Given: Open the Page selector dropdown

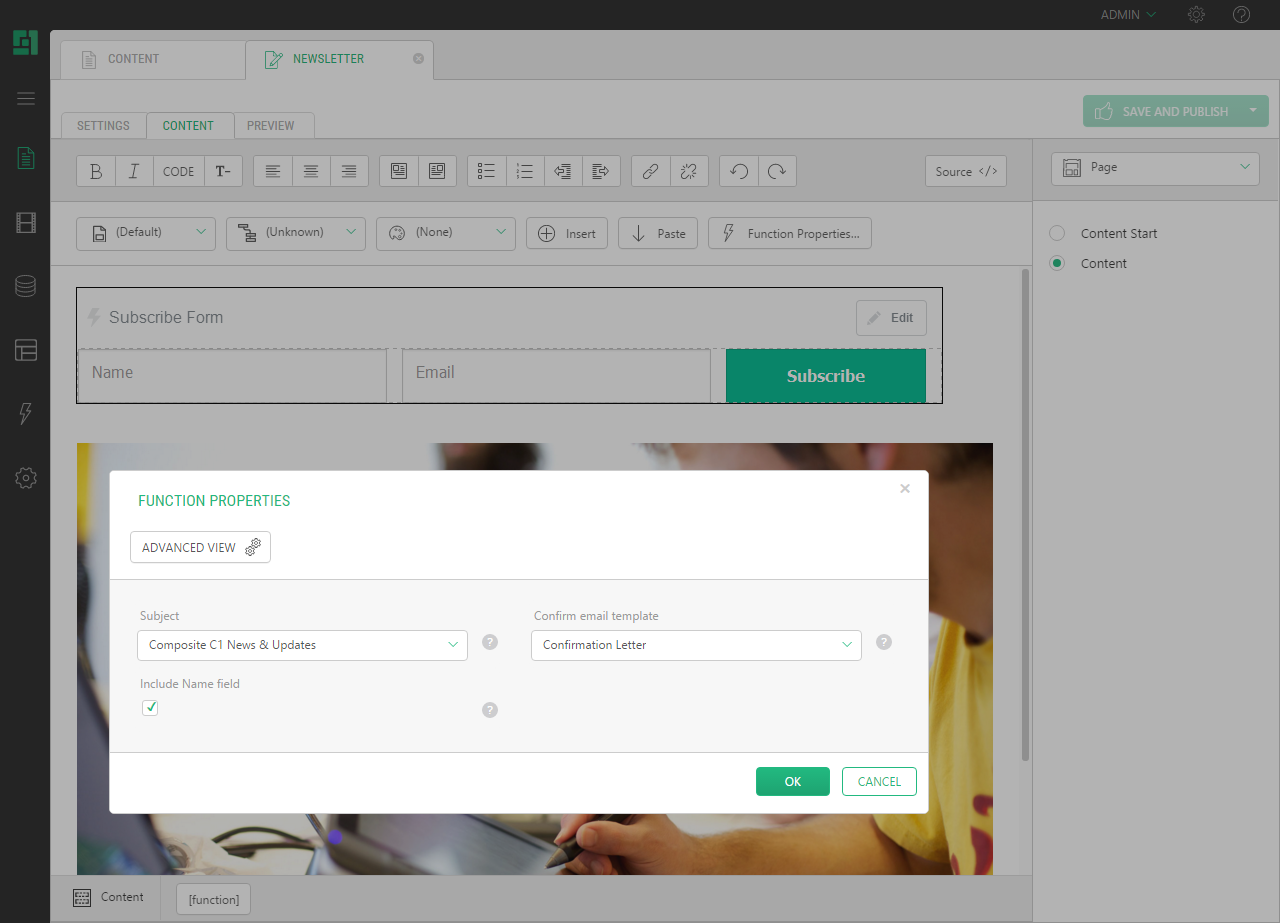Looking at the screenshot, I should click(1155, 168).
